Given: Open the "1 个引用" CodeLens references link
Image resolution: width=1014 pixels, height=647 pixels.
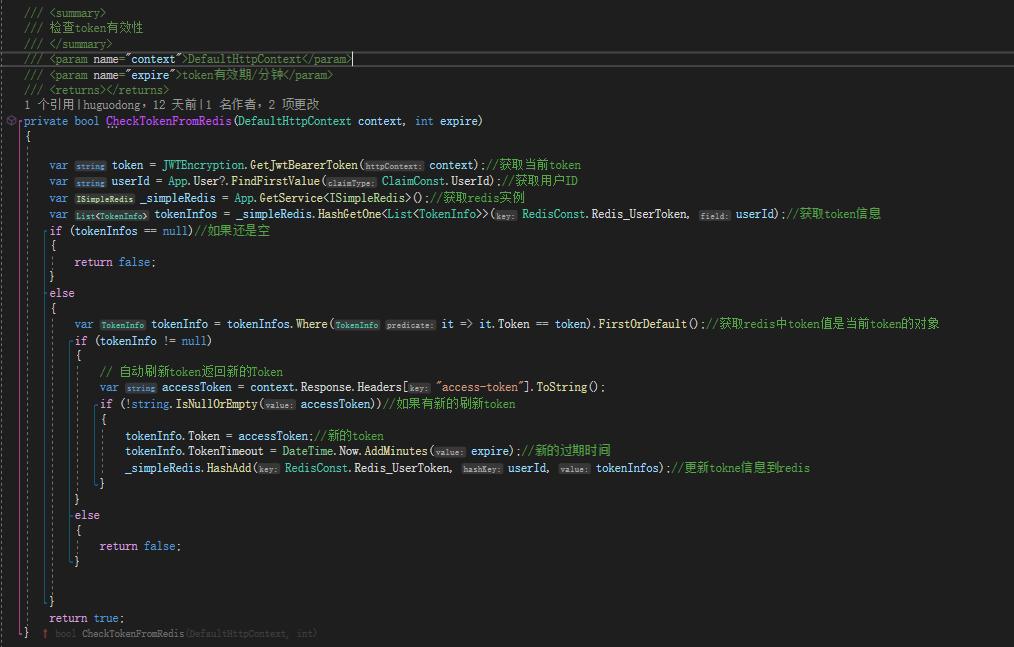Looking at the screenshot, I should (x=48, y=105).
